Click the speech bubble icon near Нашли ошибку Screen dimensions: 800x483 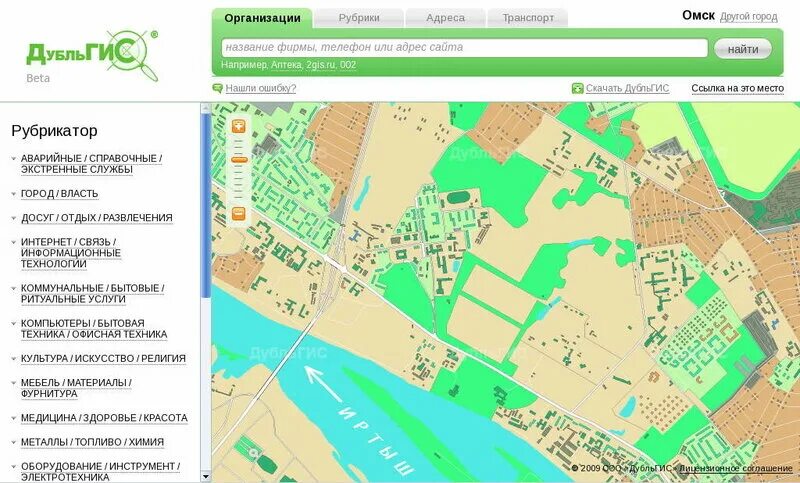pos(217,88)
